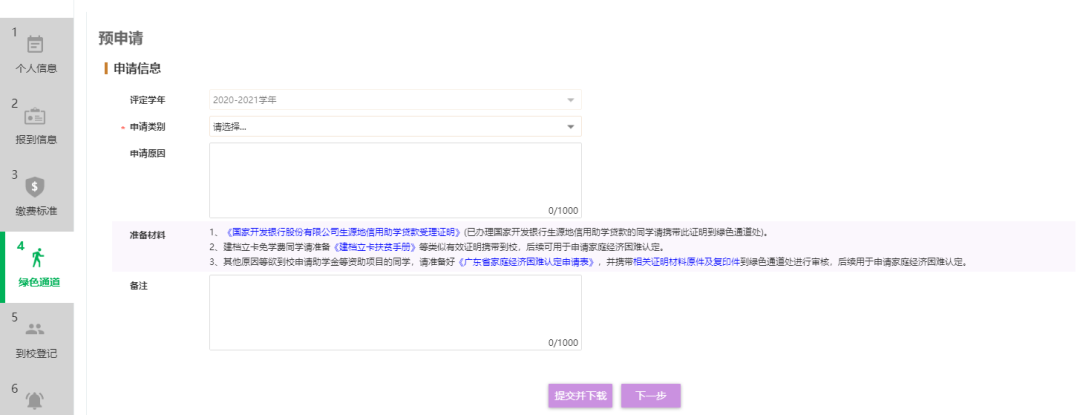Screen dimensions: 1080x415
Task: Click the 提交并下载 button
Action: 581,396
